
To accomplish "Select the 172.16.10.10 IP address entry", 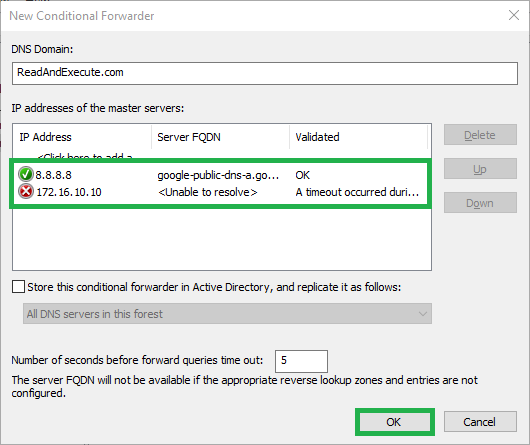I will 69,192.
